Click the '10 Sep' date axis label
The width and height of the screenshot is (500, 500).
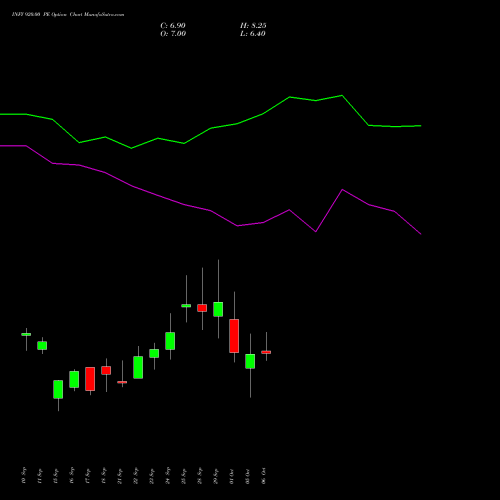[x=24, y=476]
